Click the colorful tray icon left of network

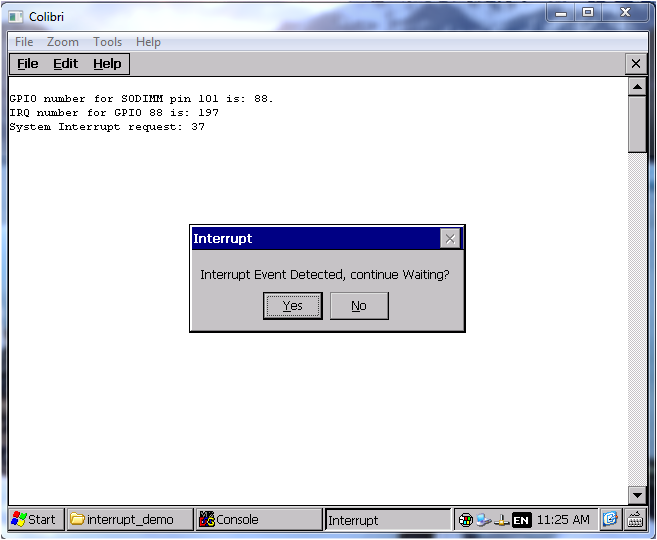pos(466,520)
